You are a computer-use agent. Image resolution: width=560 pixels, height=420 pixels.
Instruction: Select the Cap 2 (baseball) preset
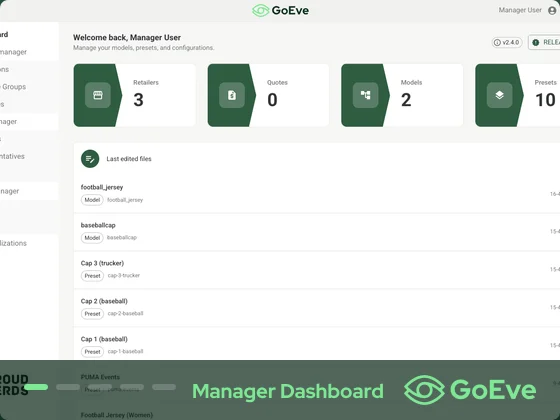point(317,308)
